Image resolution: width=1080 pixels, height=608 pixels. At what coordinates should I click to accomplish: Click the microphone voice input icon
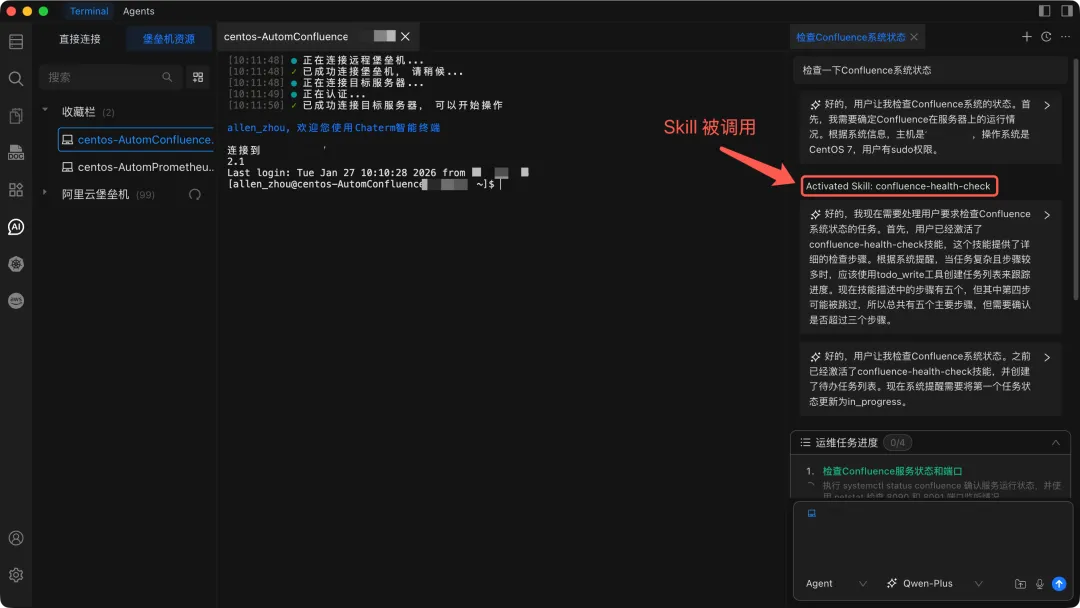click(1039, 584)
